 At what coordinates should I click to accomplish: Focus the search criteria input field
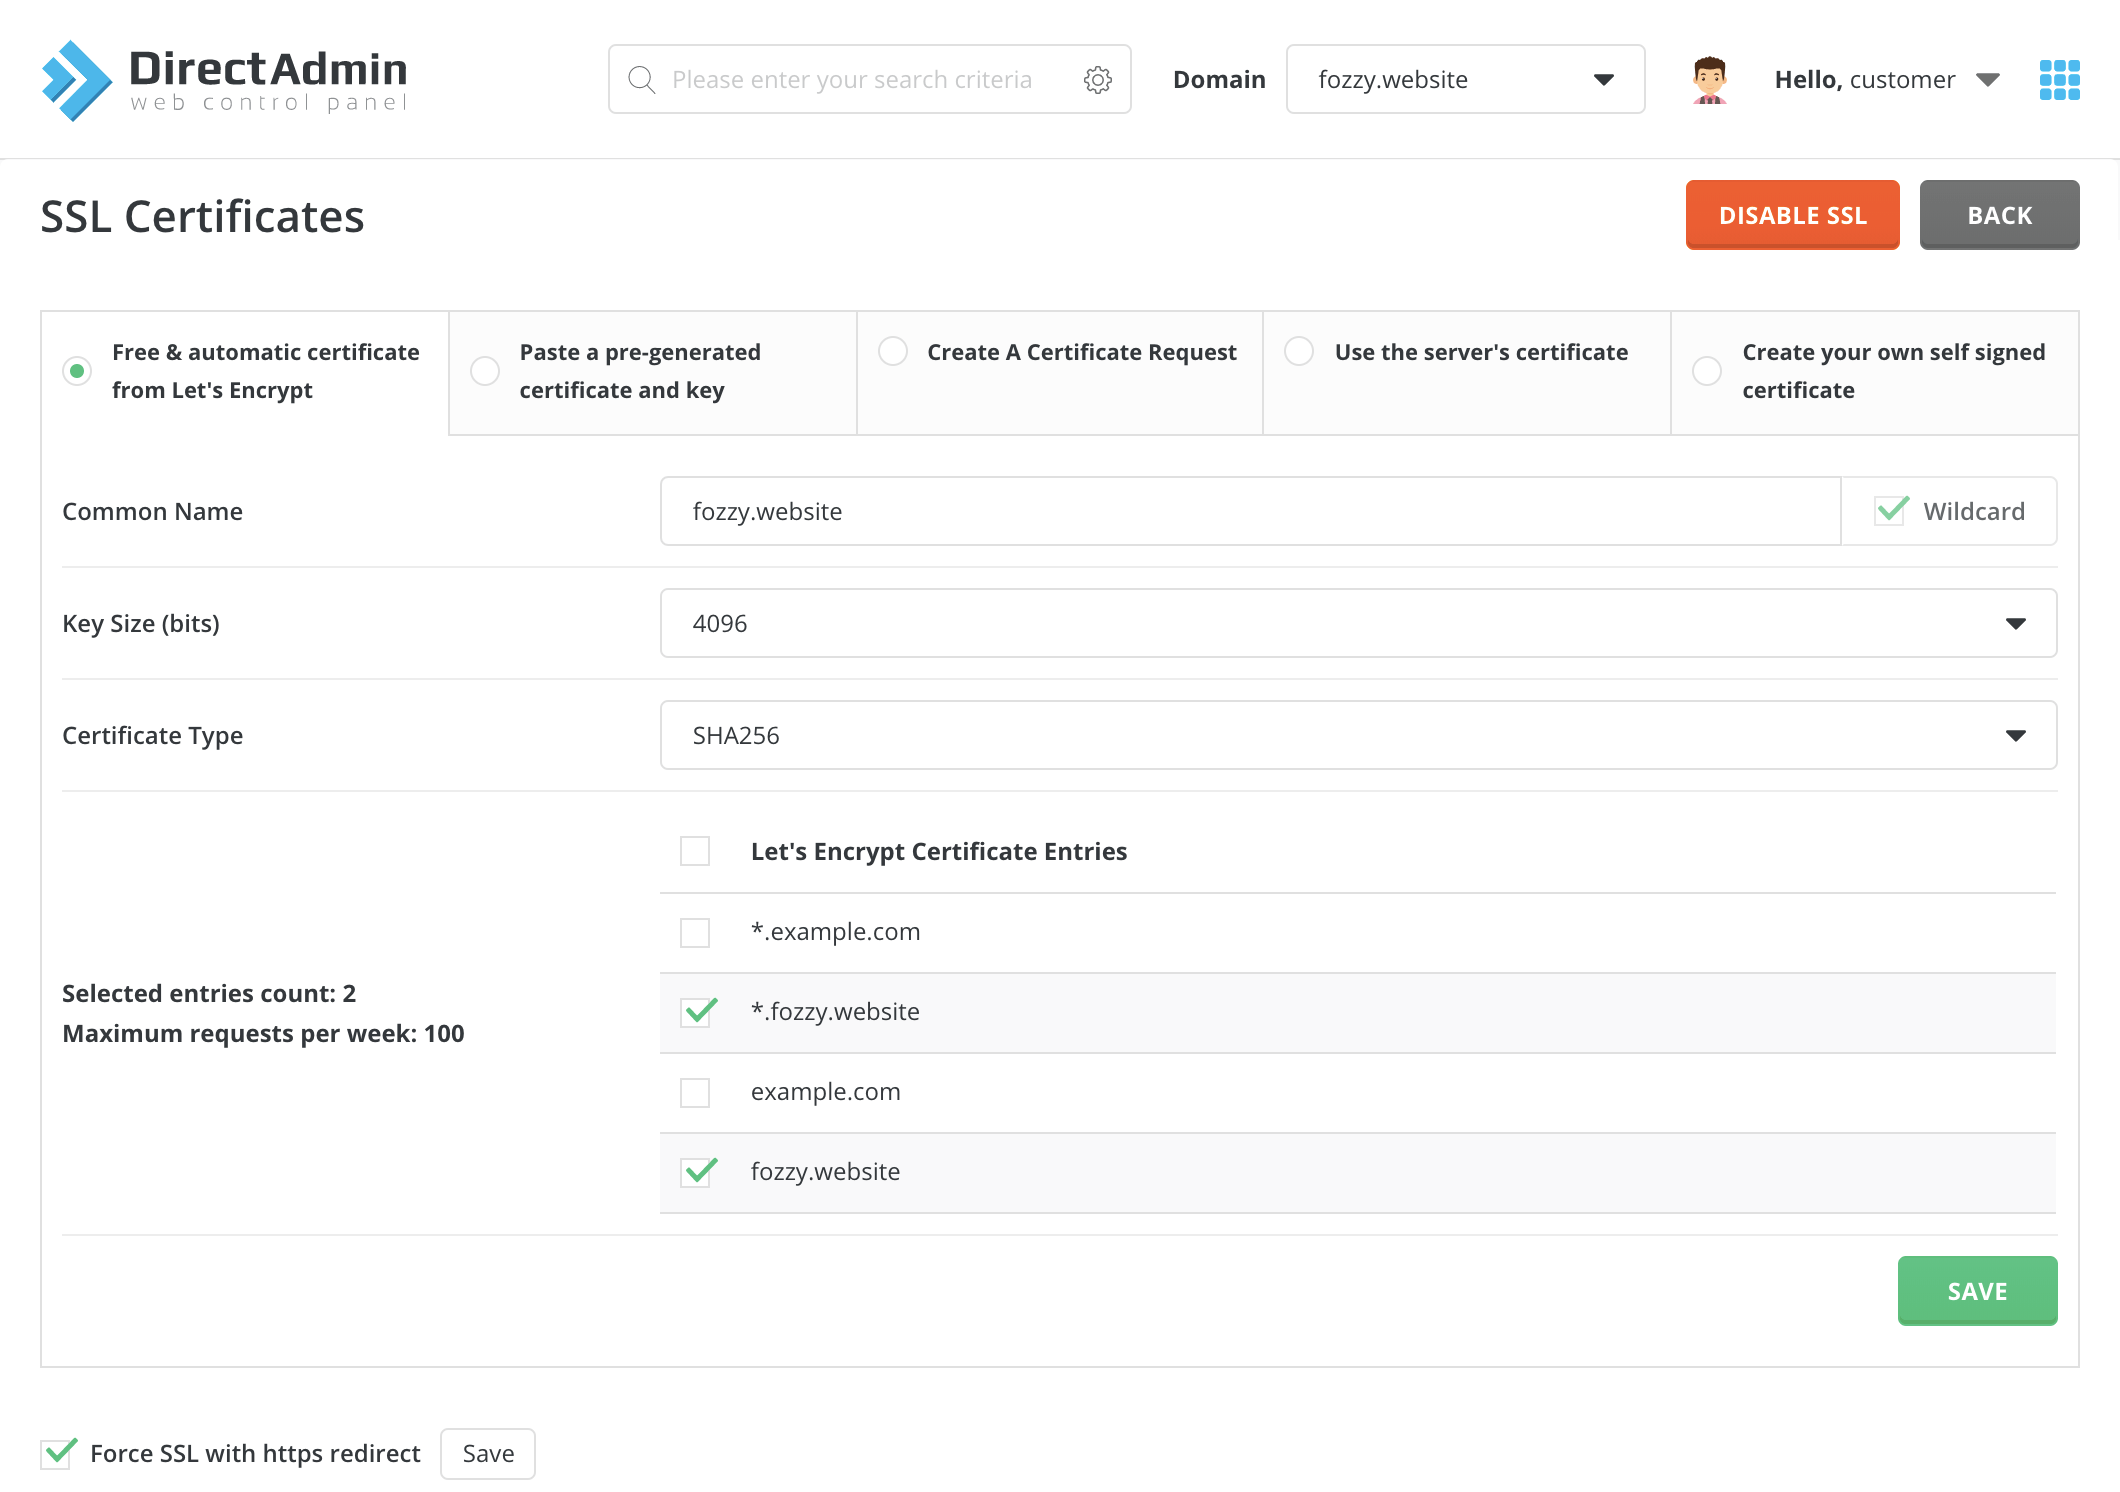870,80
